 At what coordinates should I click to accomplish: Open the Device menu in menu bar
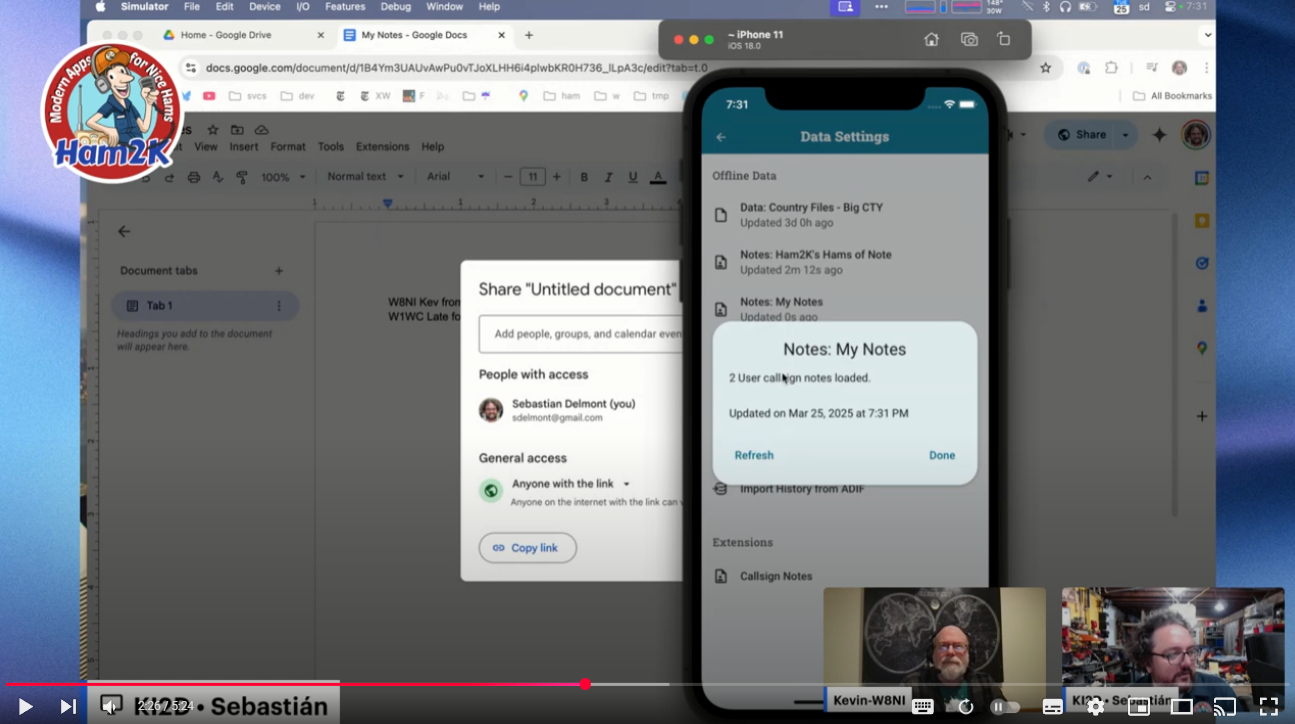click(264, 7)
